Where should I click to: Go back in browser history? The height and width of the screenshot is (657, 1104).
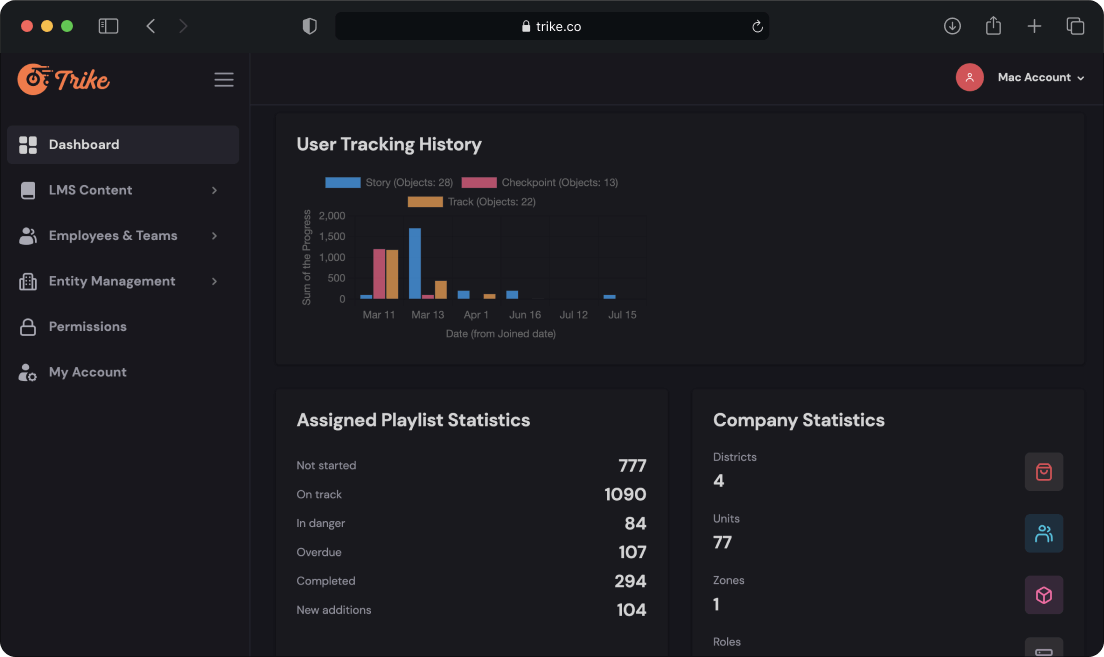tap(151, 26)
